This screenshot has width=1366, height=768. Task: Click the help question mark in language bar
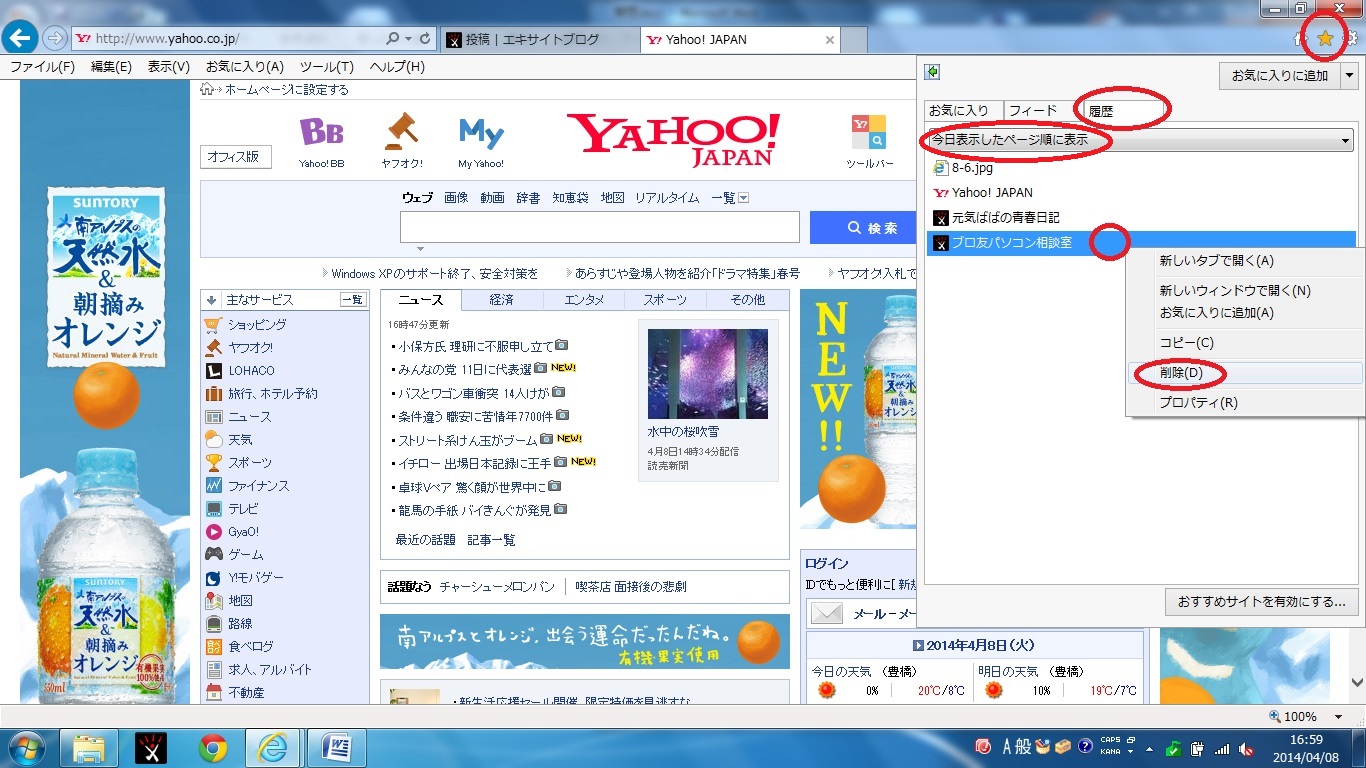click(1085, 747)
